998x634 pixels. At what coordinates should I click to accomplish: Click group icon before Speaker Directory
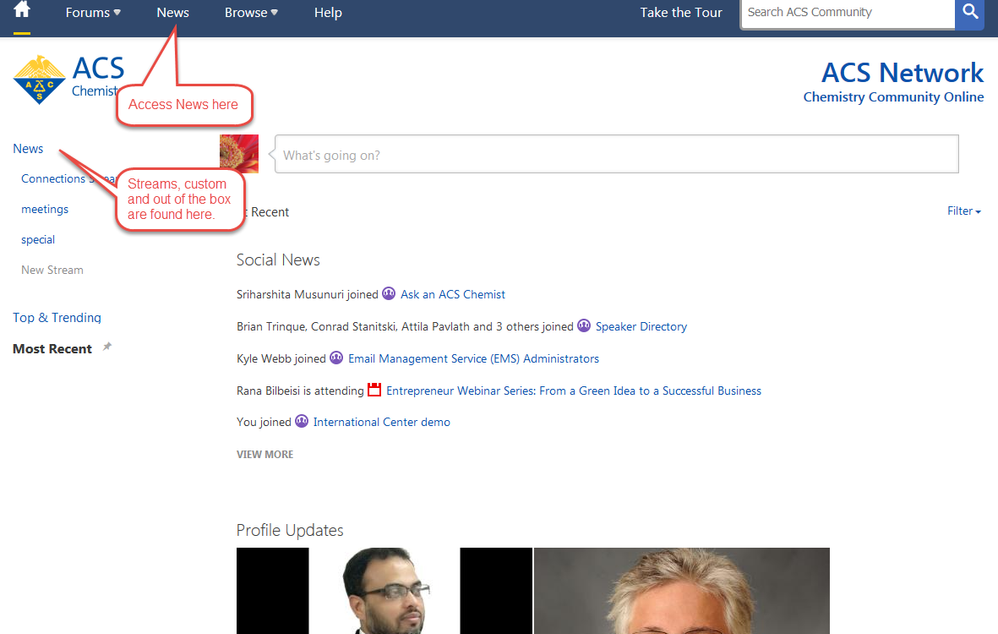[x=584, y=326]
